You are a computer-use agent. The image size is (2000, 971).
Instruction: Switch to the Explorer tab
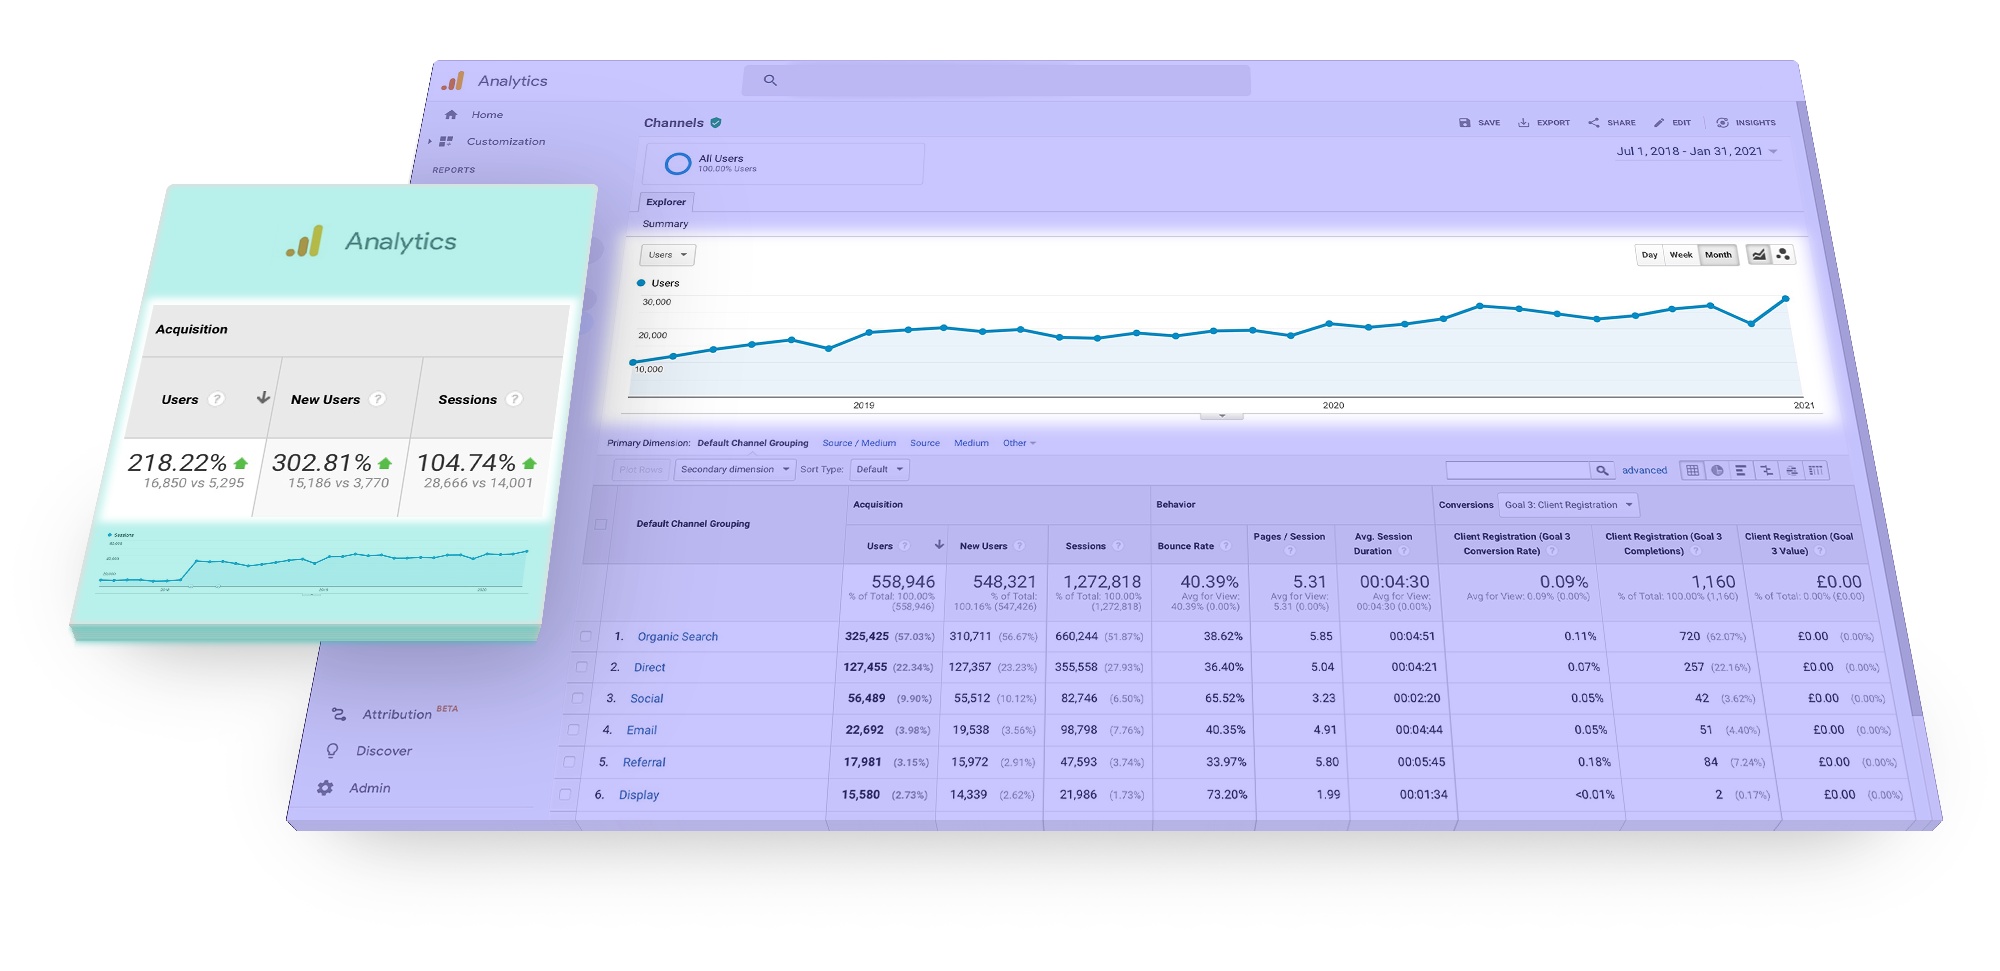[666, 202]
